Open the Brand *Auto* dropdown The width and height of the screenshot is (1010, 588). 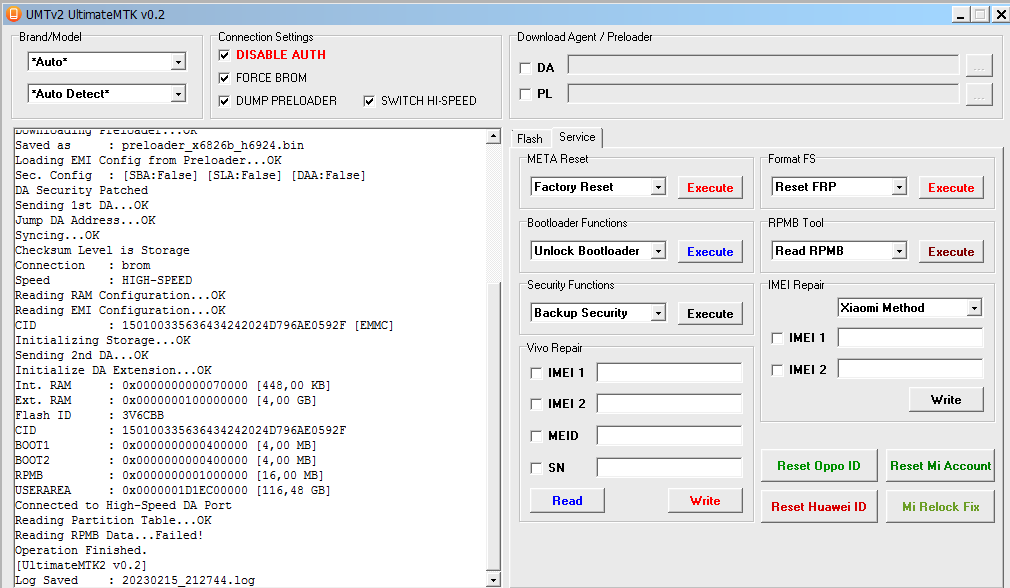(x=178, y=62)
